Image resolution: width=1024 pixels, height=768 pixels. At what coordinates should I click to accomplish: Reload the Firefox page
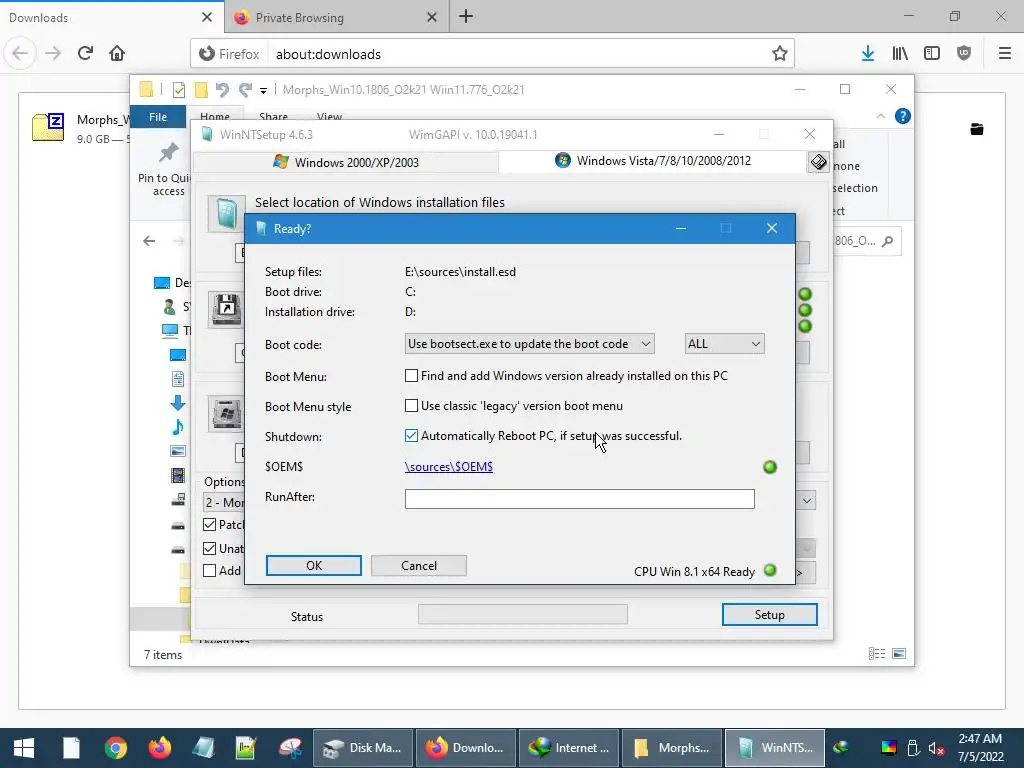coord(85,54)
